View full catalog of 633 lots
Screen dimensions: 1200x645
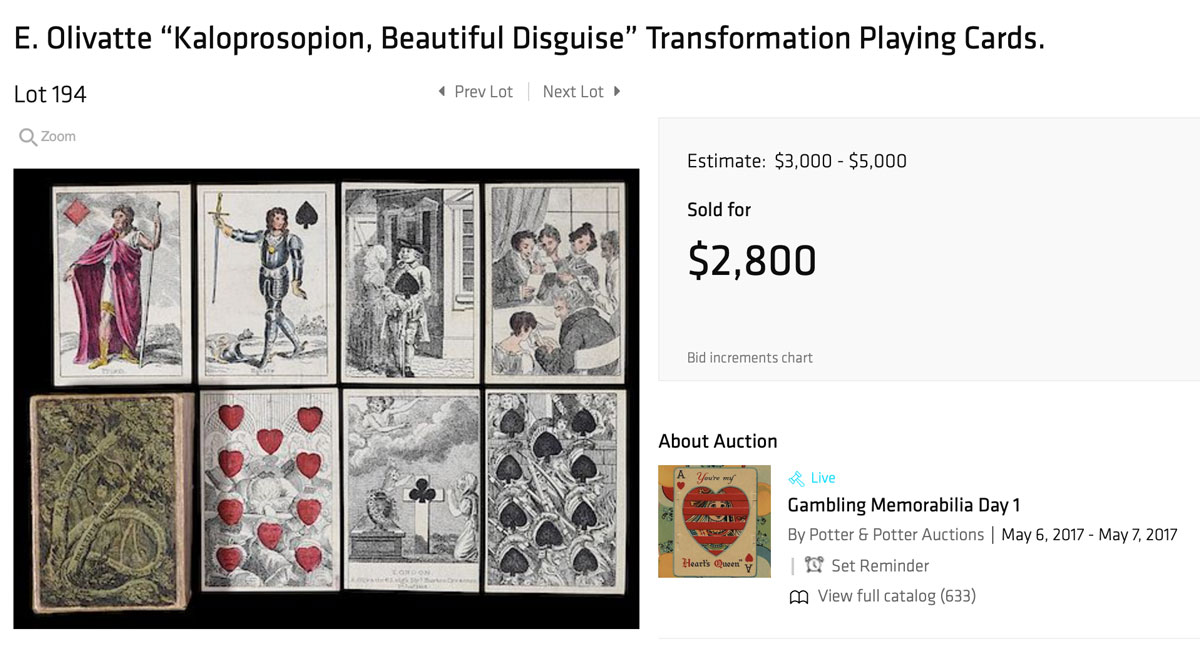[x=896, y=597]
